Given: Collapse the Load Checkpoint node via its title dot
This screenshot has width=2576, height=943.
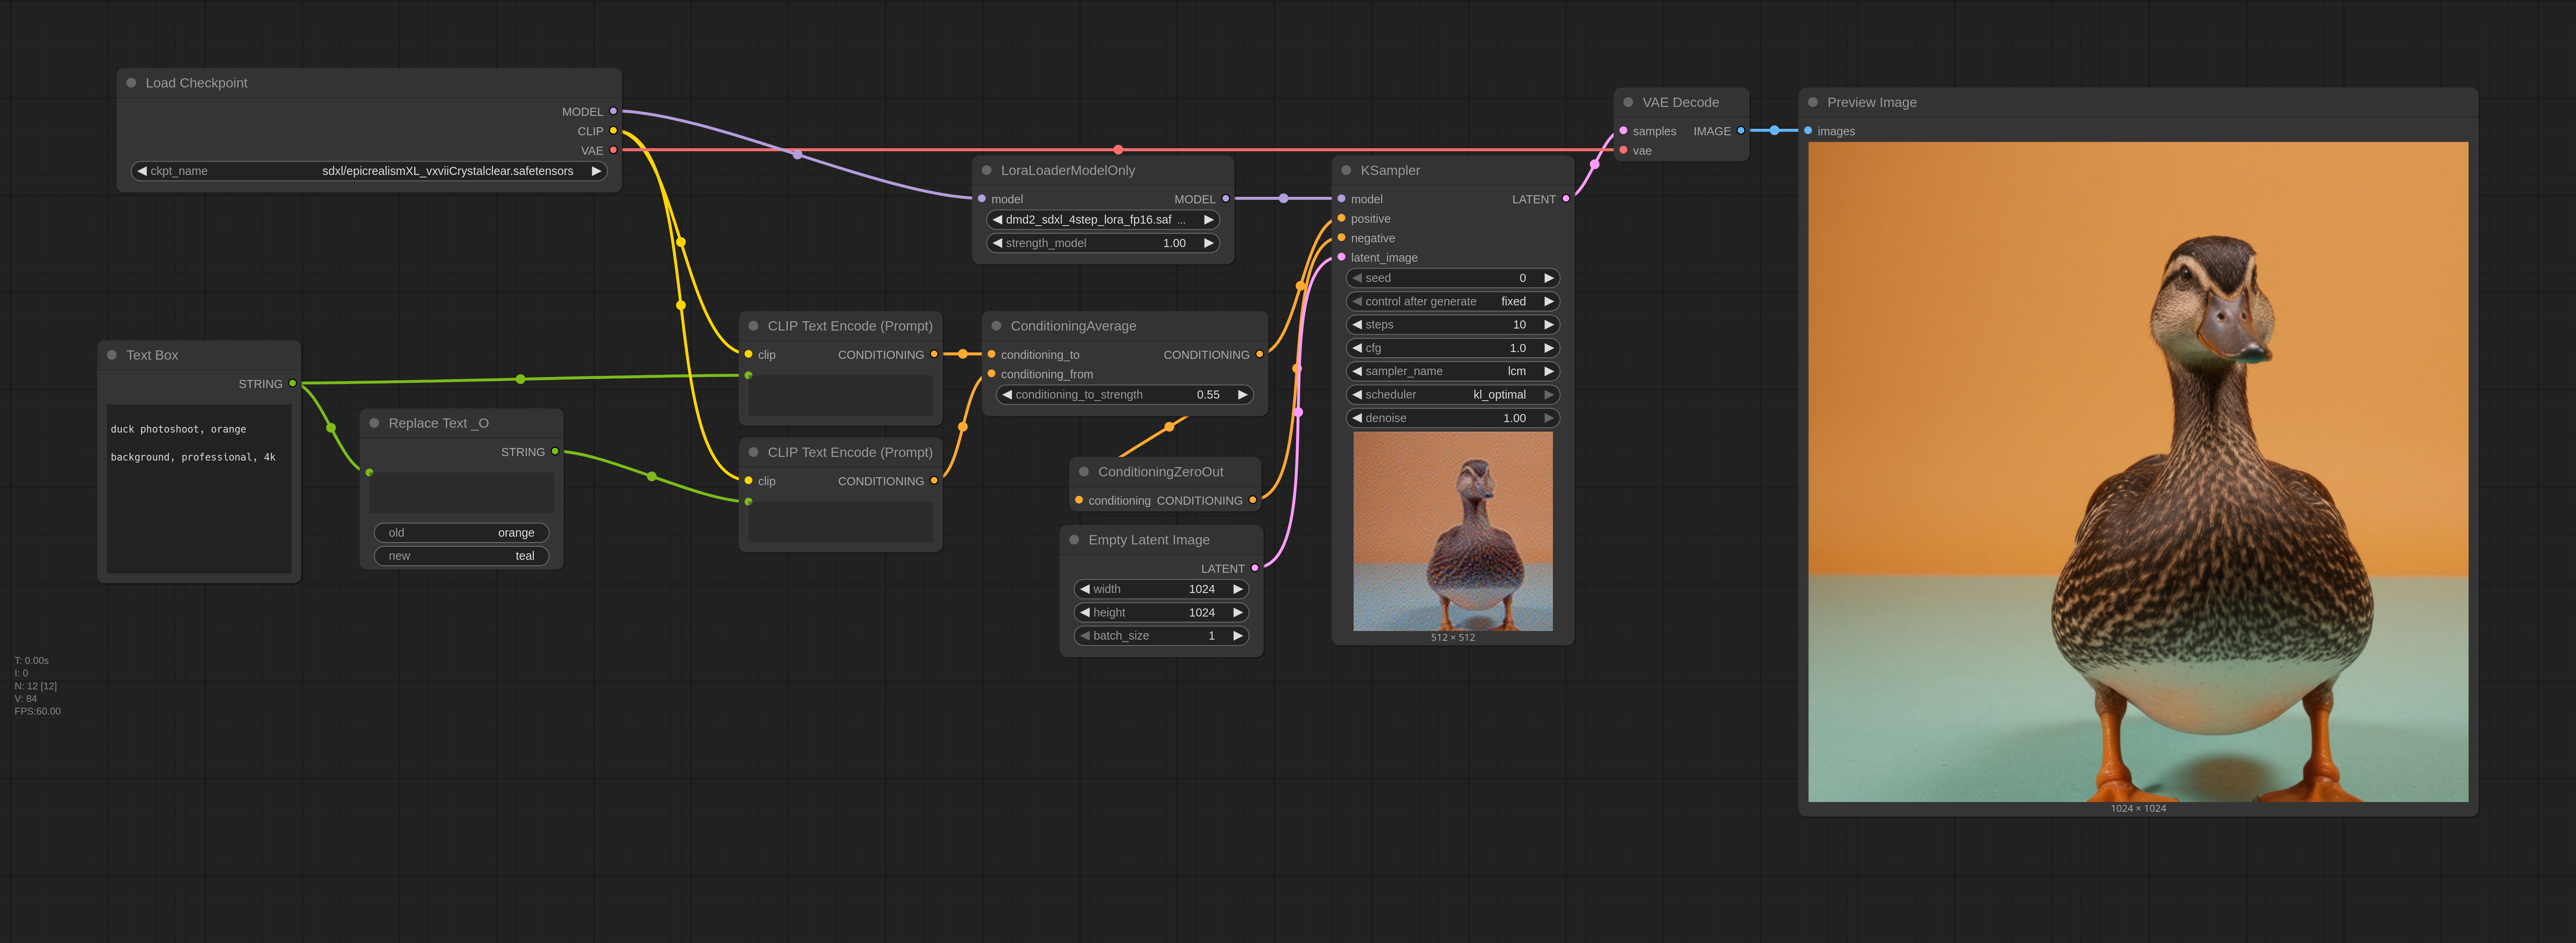Looking at the screenshot, I should [x=131, y=83].
